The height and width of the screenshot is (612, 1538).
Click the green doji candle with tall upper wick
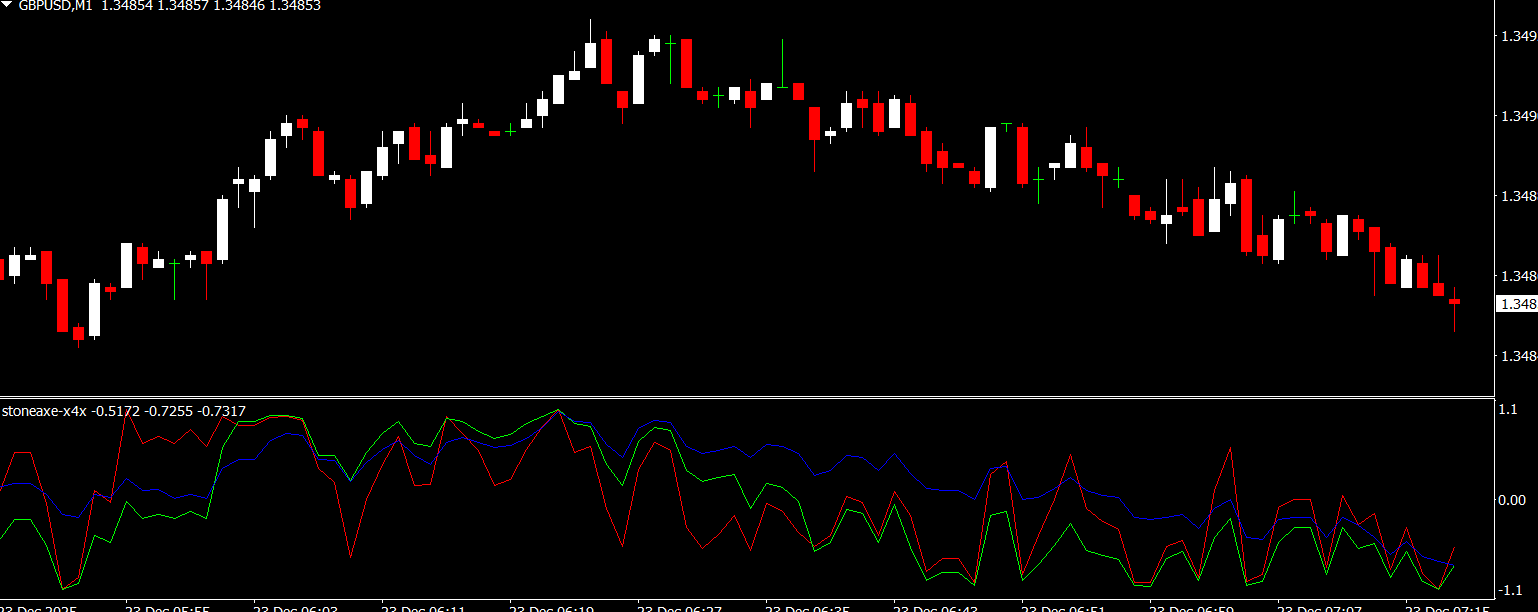(782, 86)
